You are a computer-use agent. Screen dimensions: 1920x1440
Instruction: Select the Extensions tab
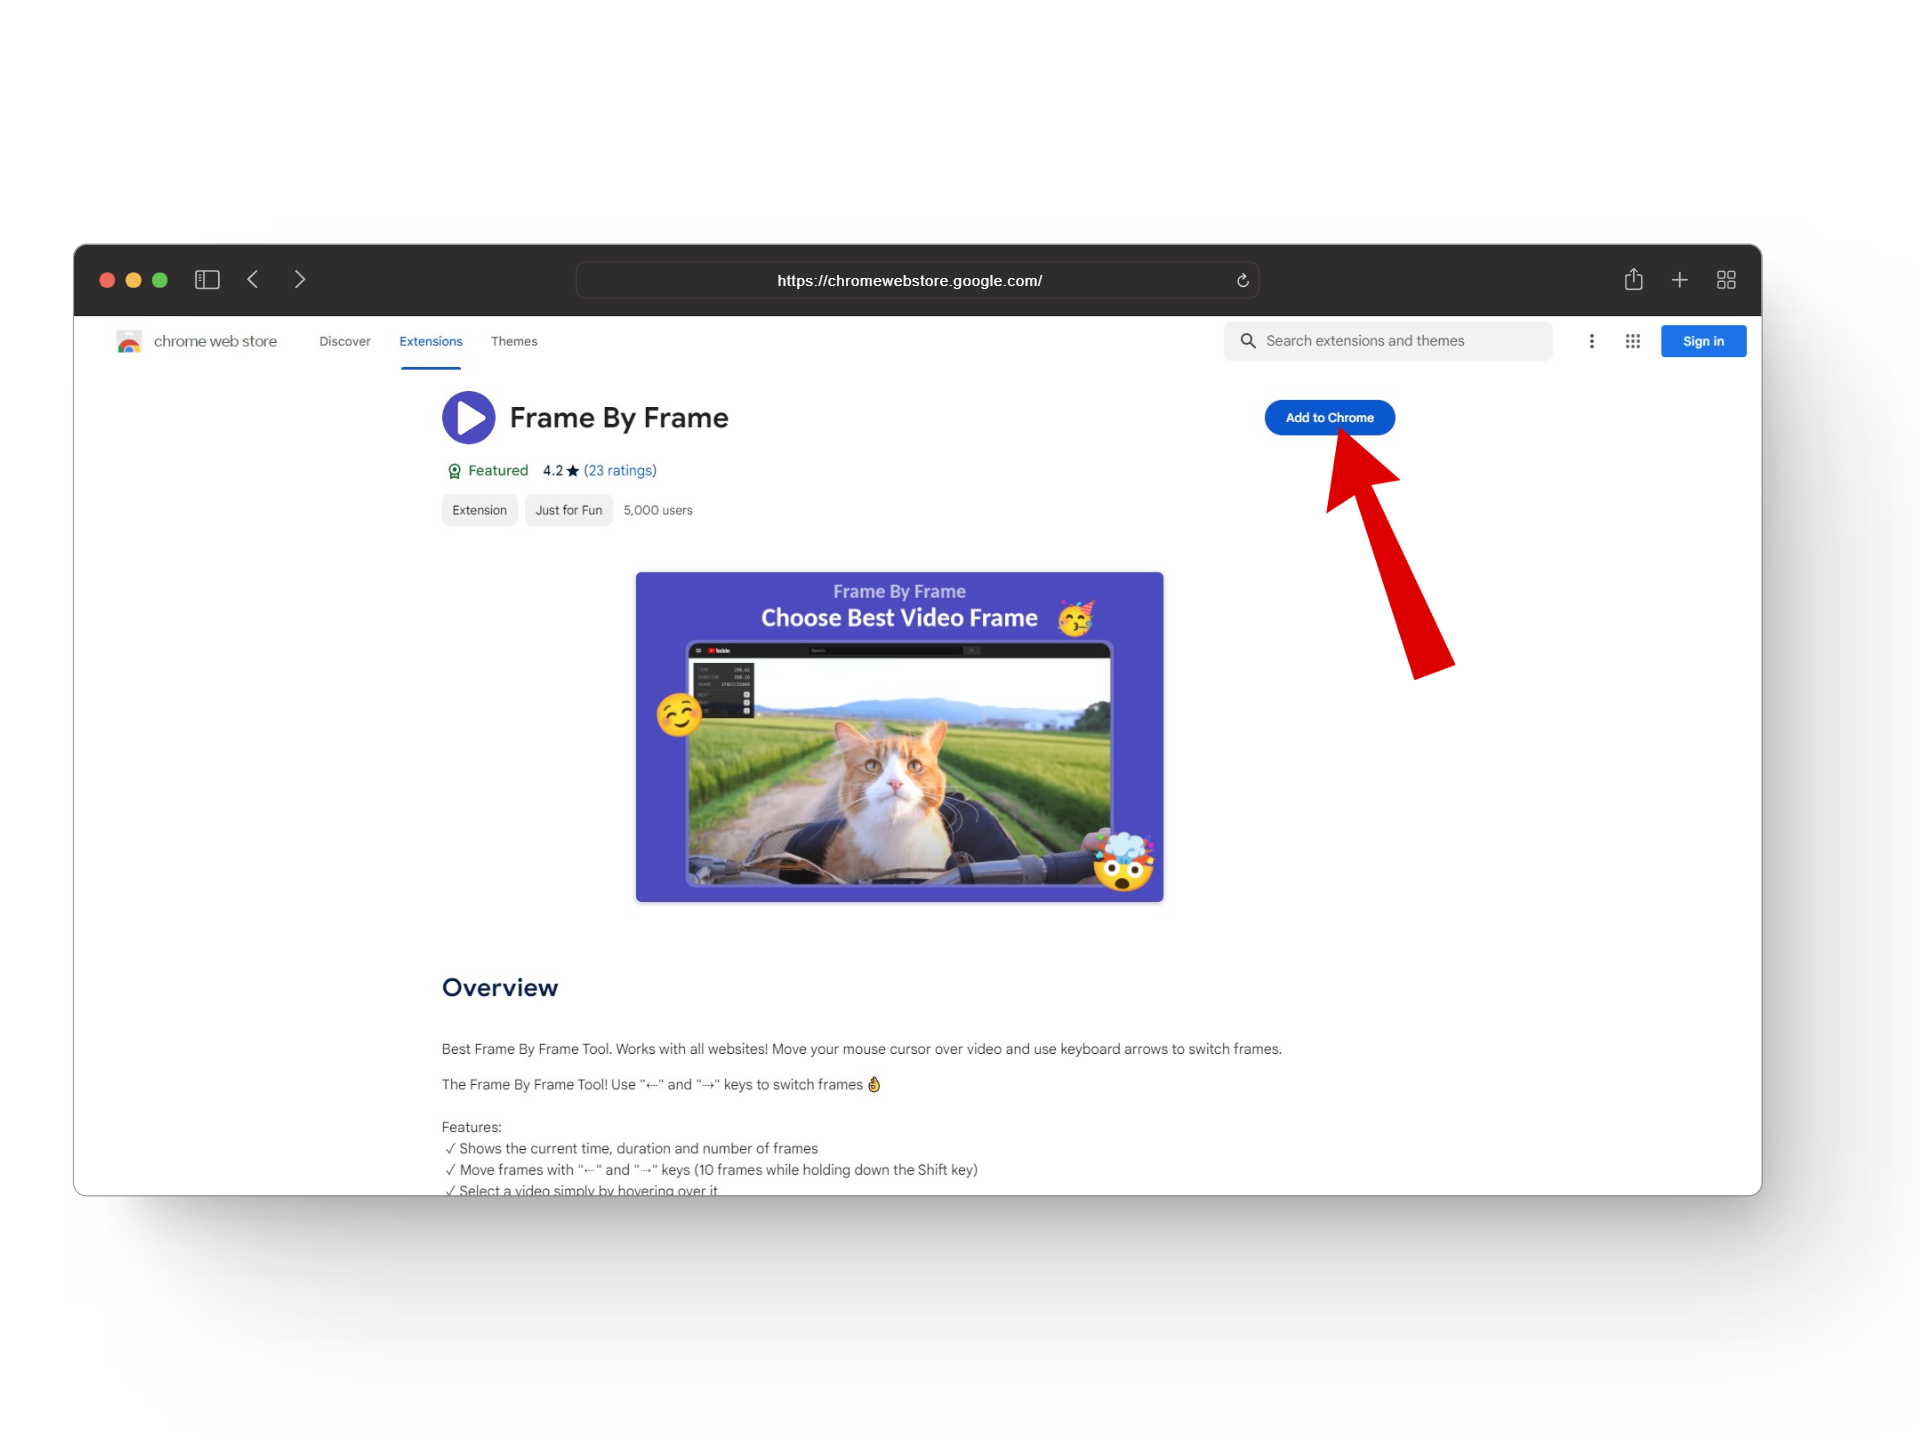click(430, 342)
